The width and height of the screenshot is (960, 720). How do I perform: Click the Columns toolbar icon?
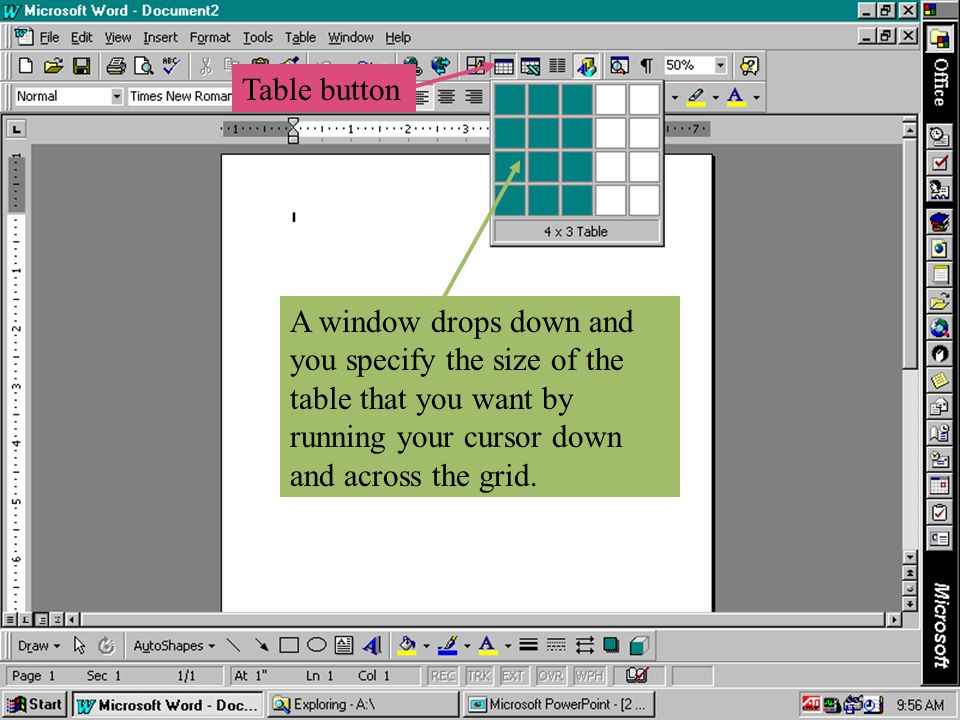(x=557, y=66)
